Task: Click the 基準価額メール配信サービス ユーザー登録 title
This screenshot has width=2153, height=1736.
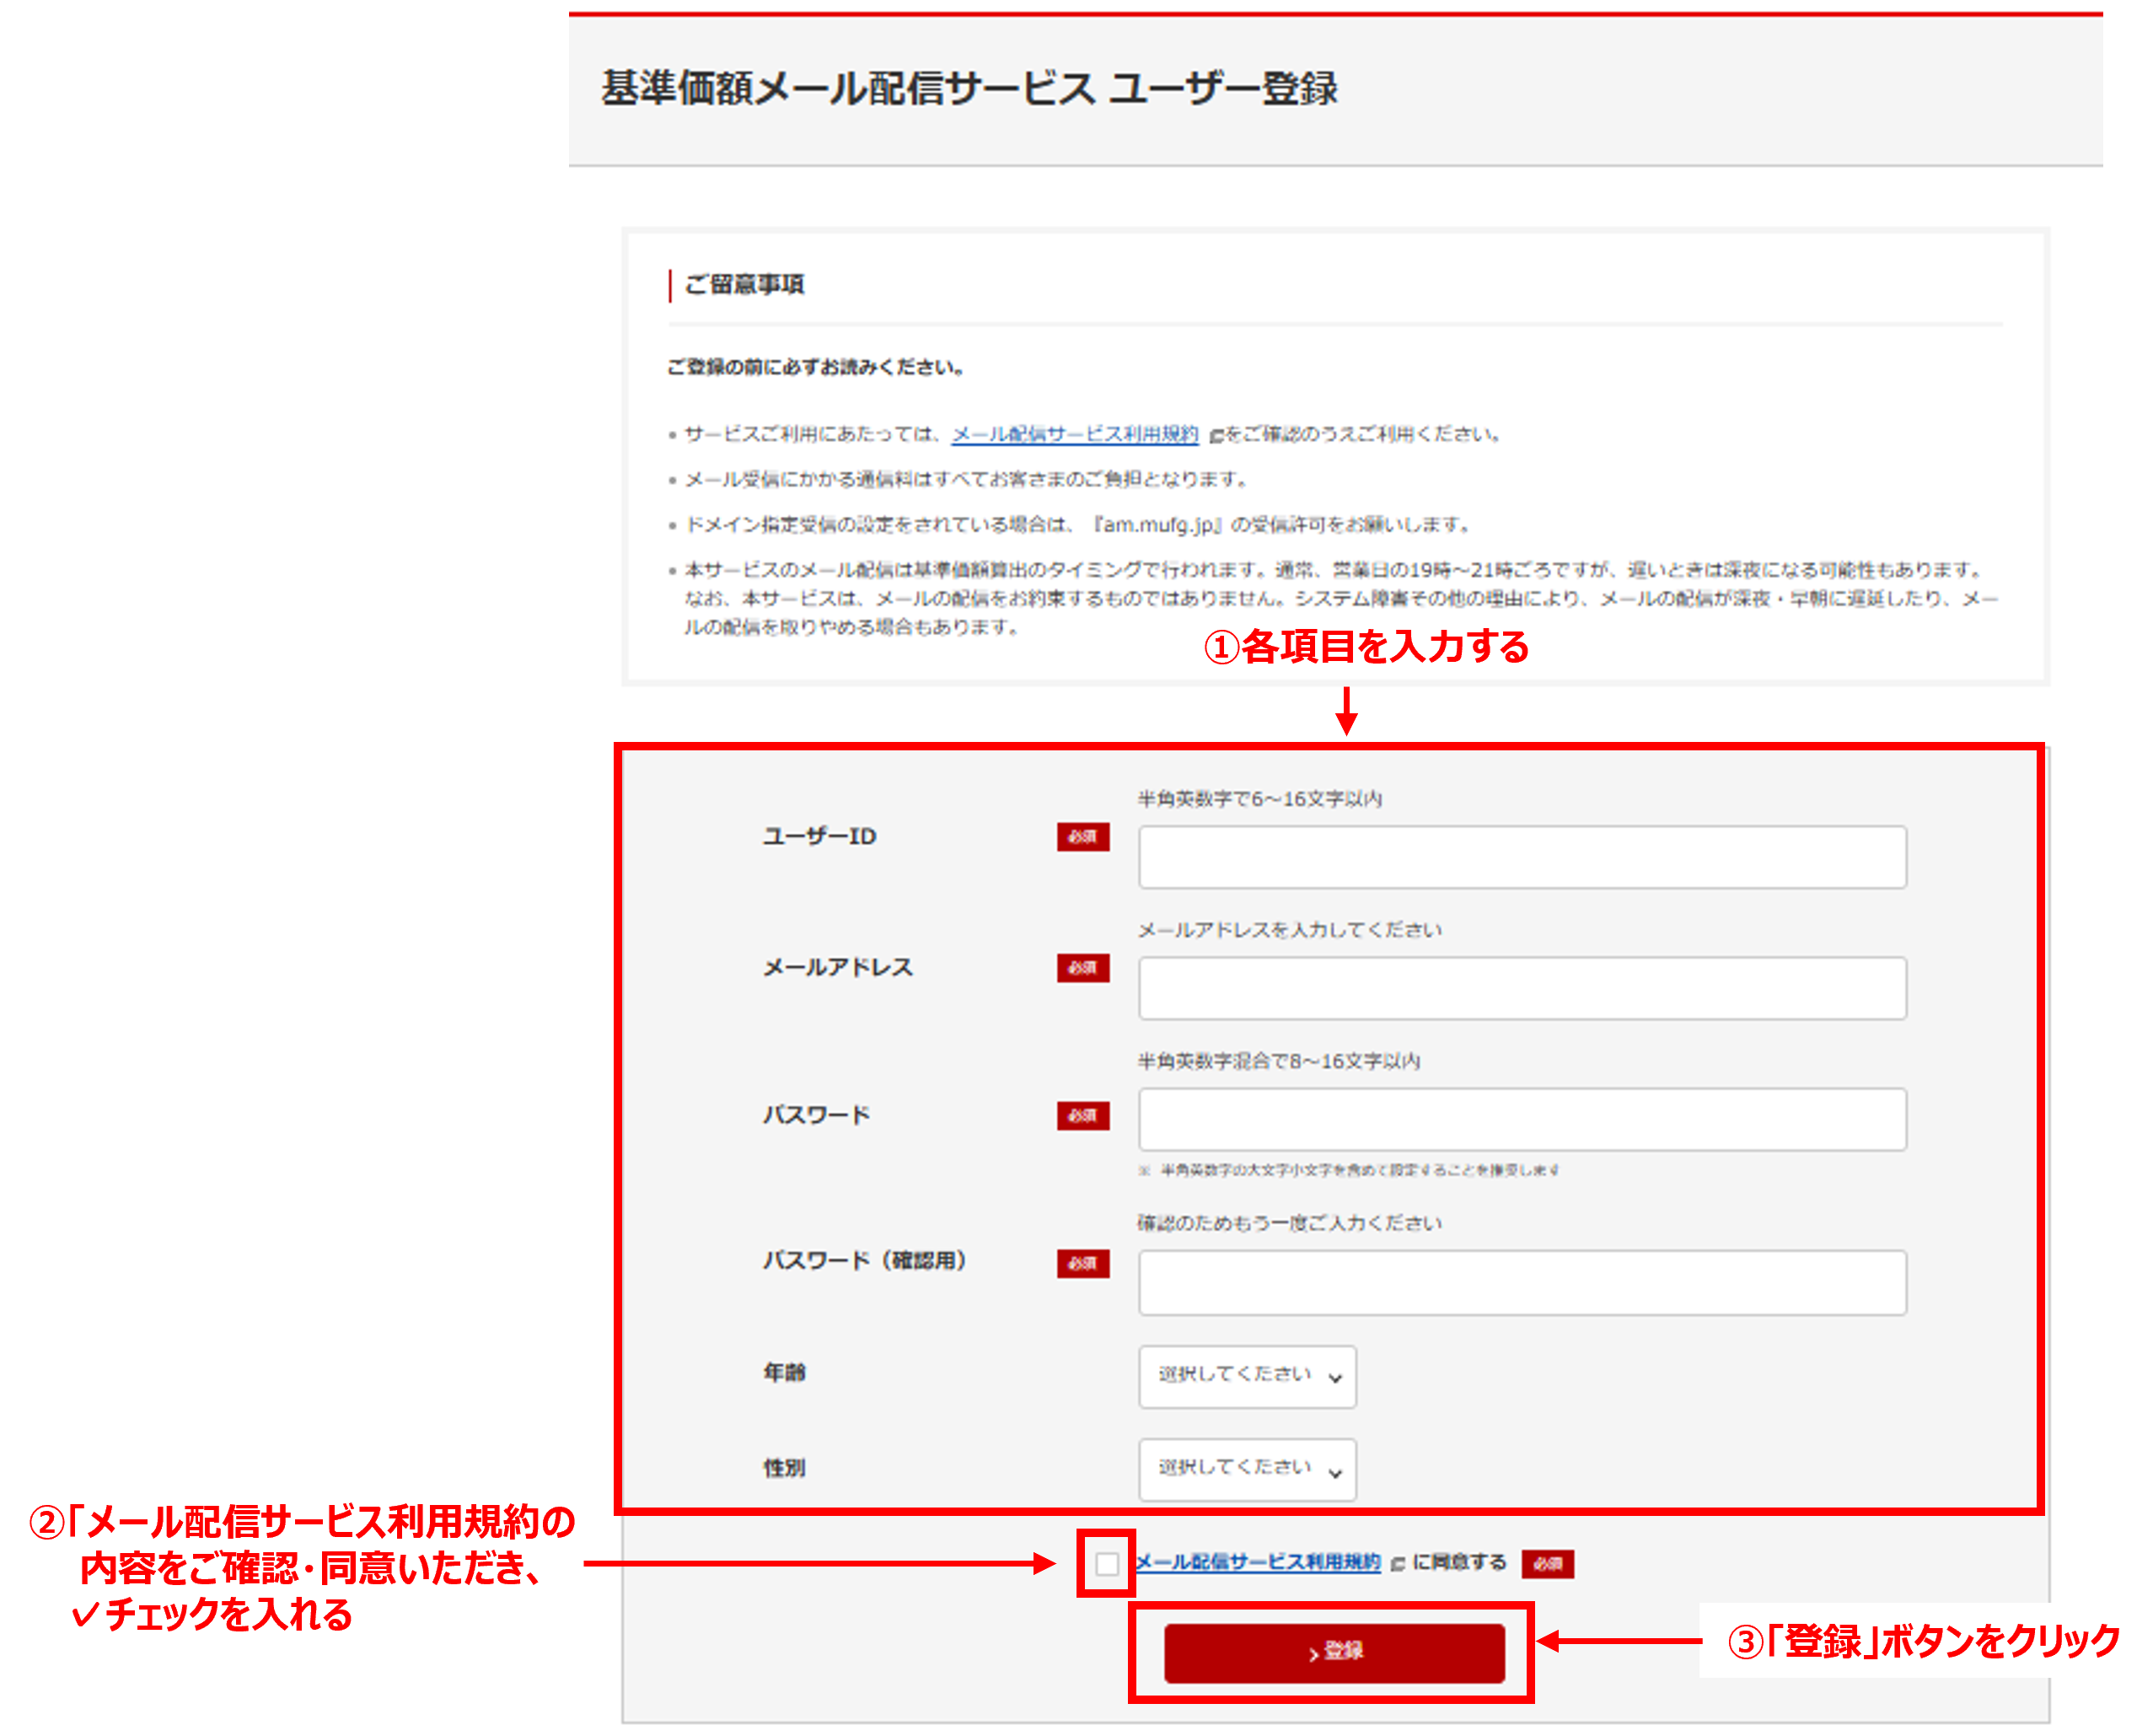Action: 969,88
